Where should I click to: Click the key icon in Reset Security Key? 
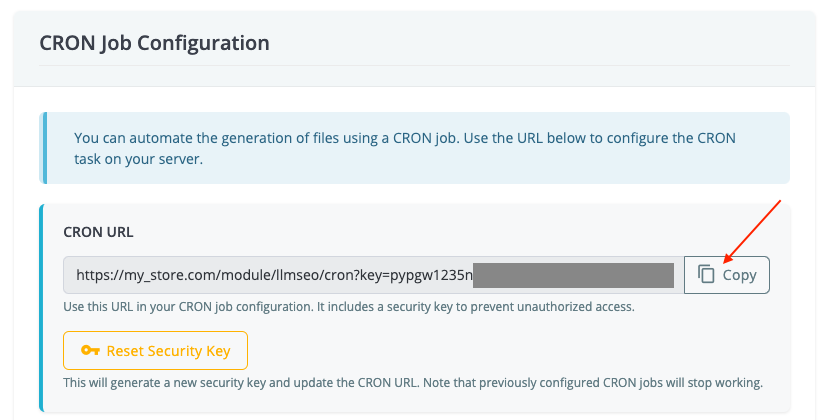[90, 350]
